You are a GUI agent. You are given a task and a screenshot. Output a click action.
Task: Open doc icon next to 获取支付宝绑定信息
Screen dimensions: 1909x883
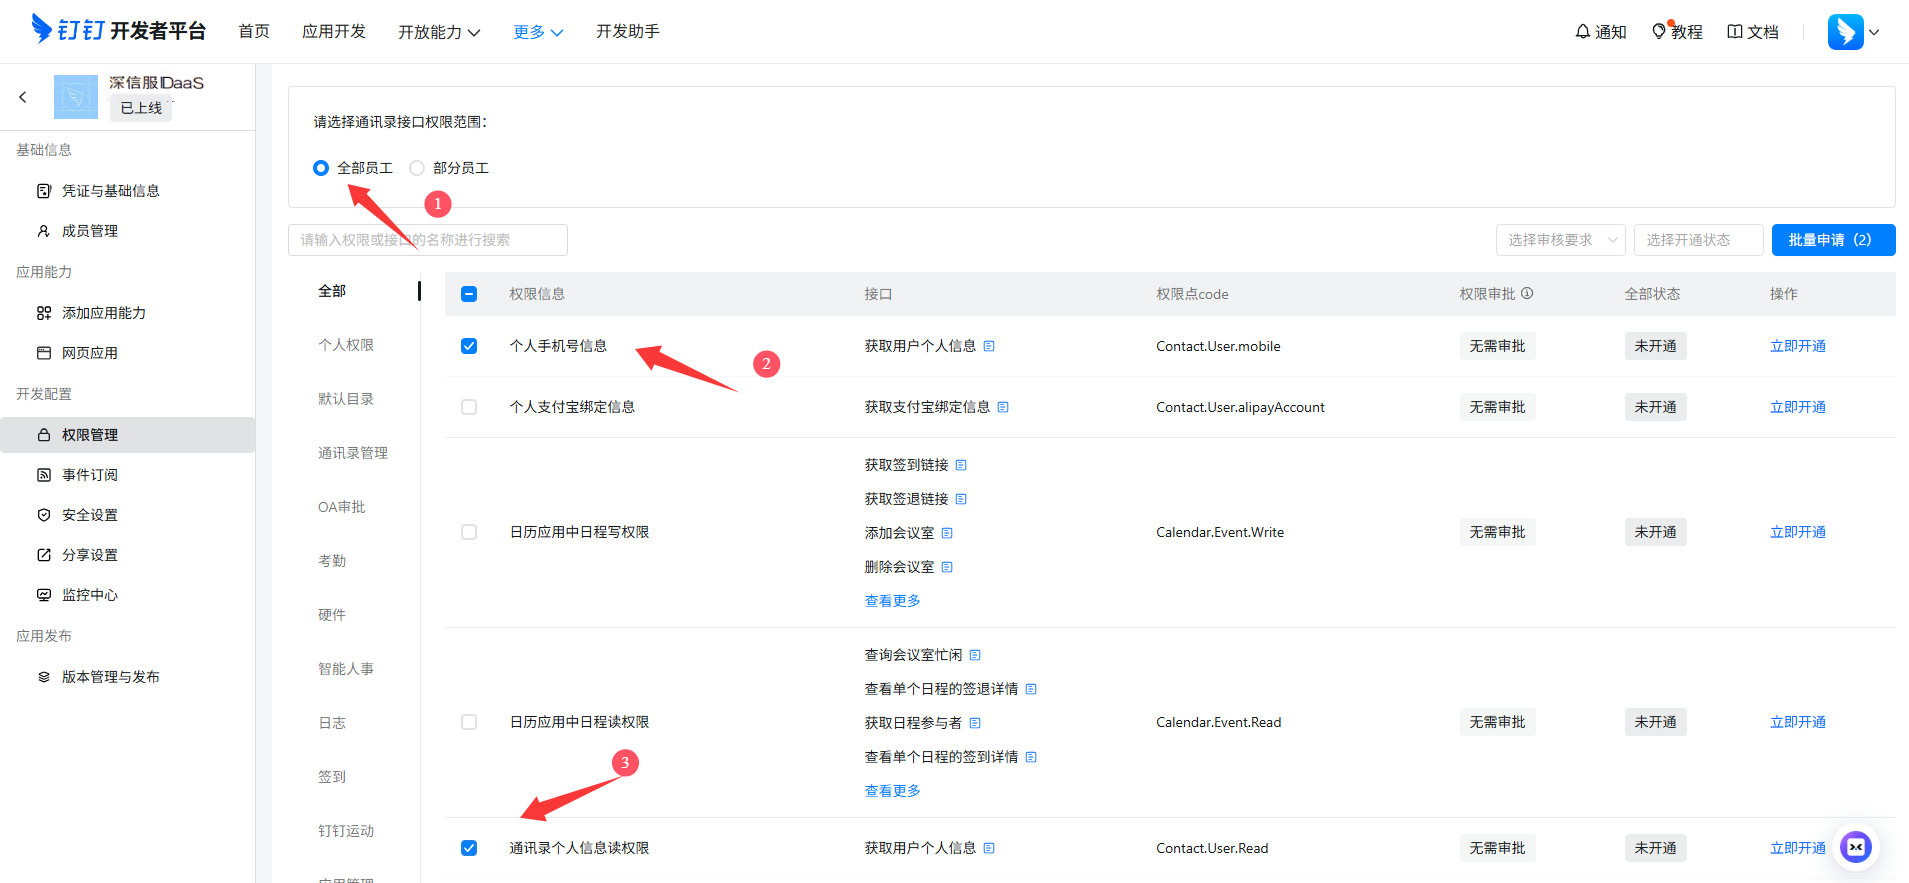tap(1003, 407)
